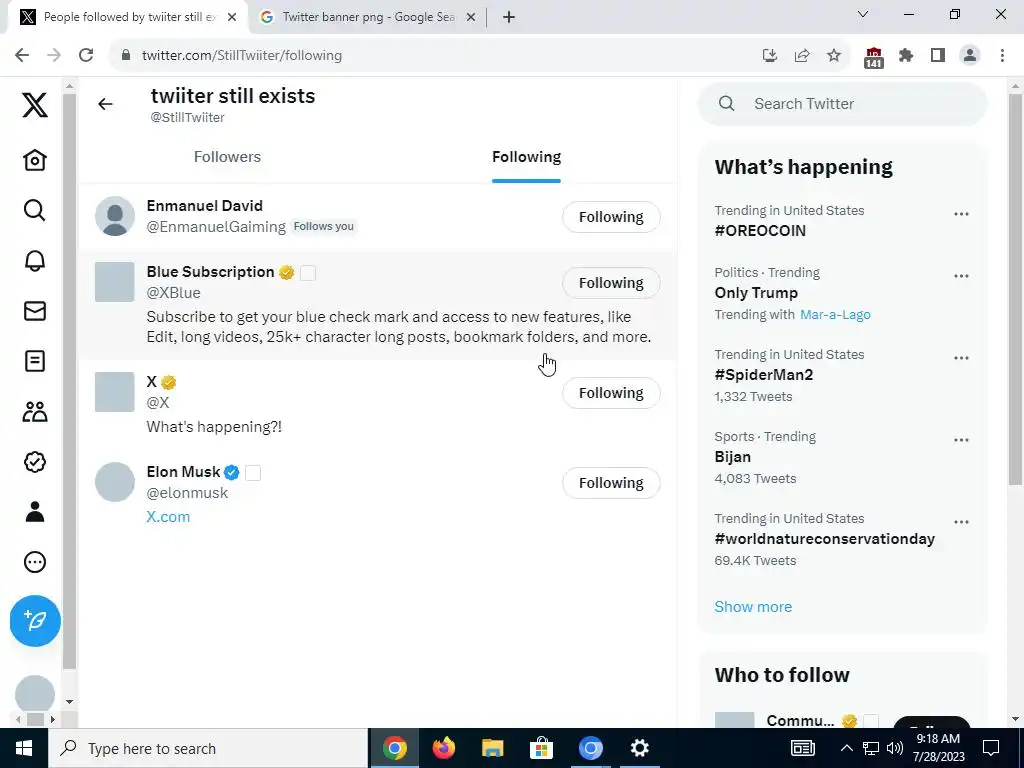Open Profile person icon in sidebar

pos(35,512)
